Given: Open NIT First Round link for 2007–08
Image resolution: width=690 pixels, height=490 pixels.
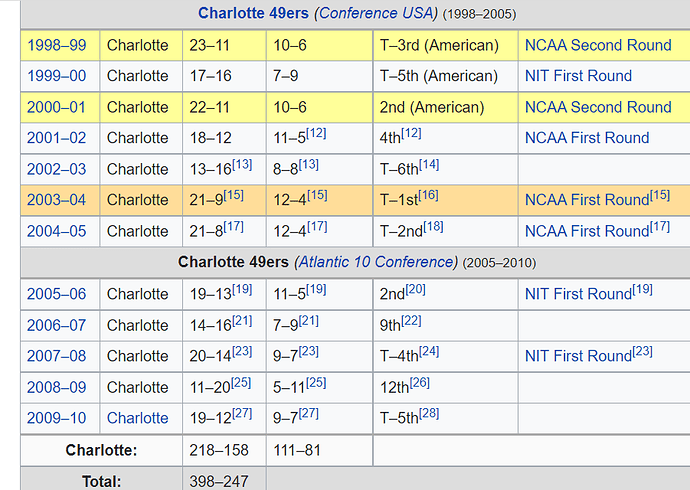Looking at the screenshot, I should pos(578,356).
